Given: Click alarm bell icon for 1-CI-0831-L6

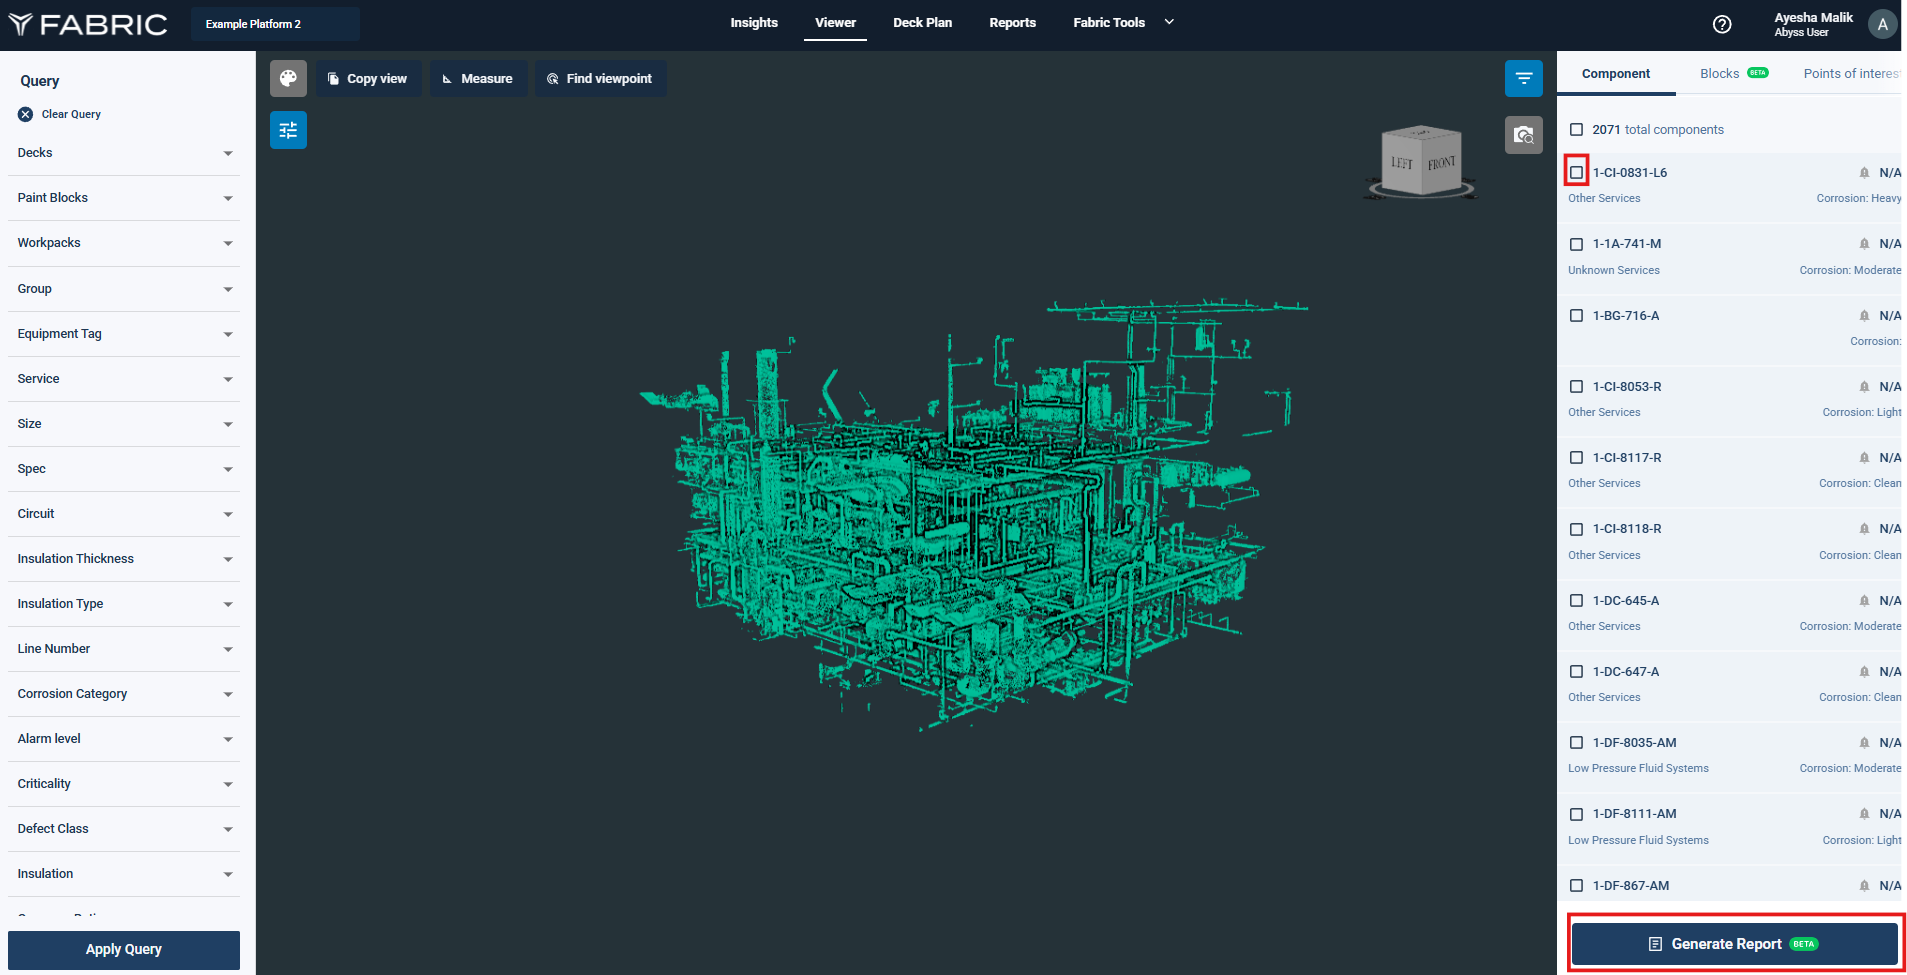Looking at the screenshot, I should 1864,173.
